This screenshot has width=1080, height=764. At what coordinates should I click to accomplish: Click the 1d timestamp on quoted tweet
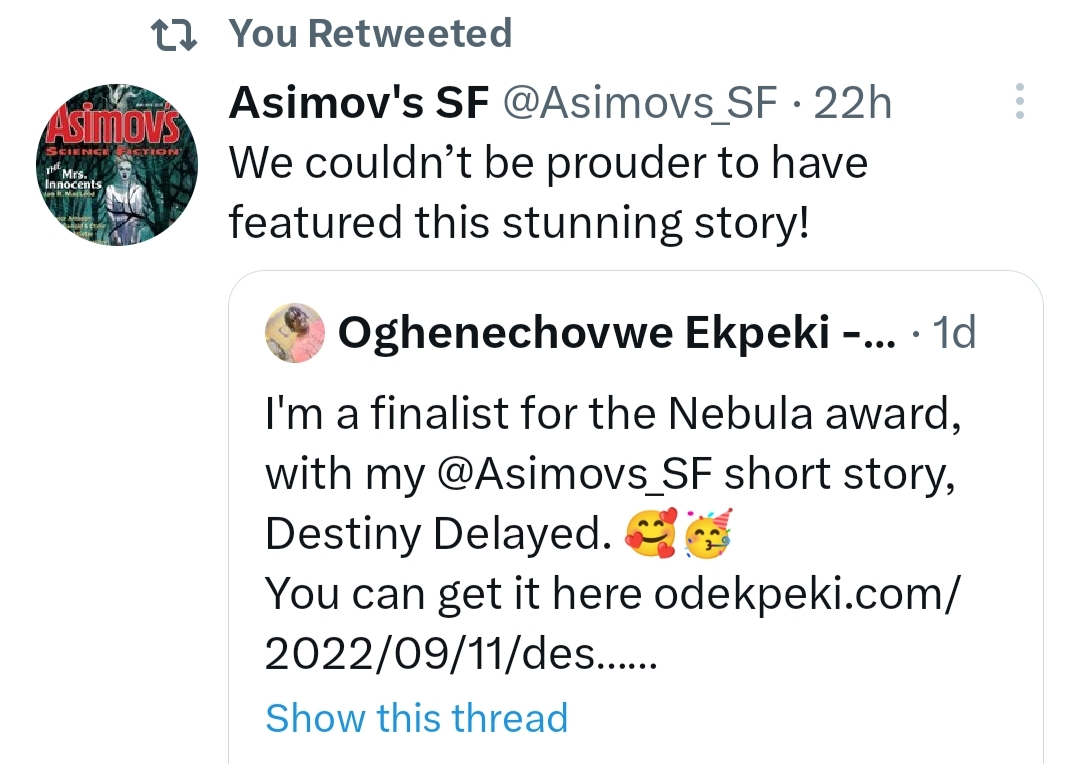coord(952,334)
